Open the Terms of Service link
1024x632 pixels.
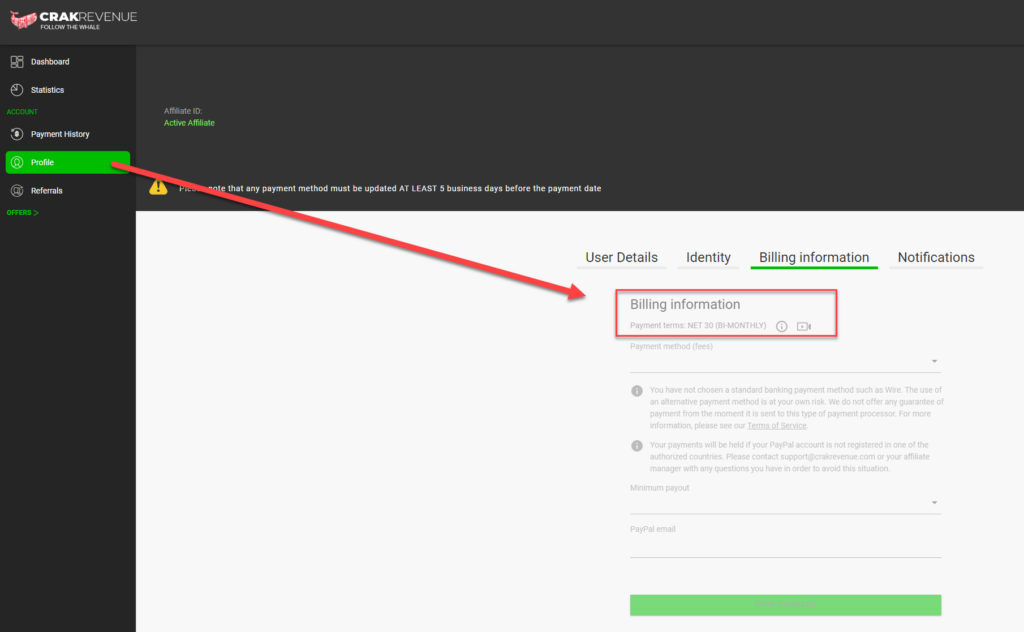tap(777, 424)
